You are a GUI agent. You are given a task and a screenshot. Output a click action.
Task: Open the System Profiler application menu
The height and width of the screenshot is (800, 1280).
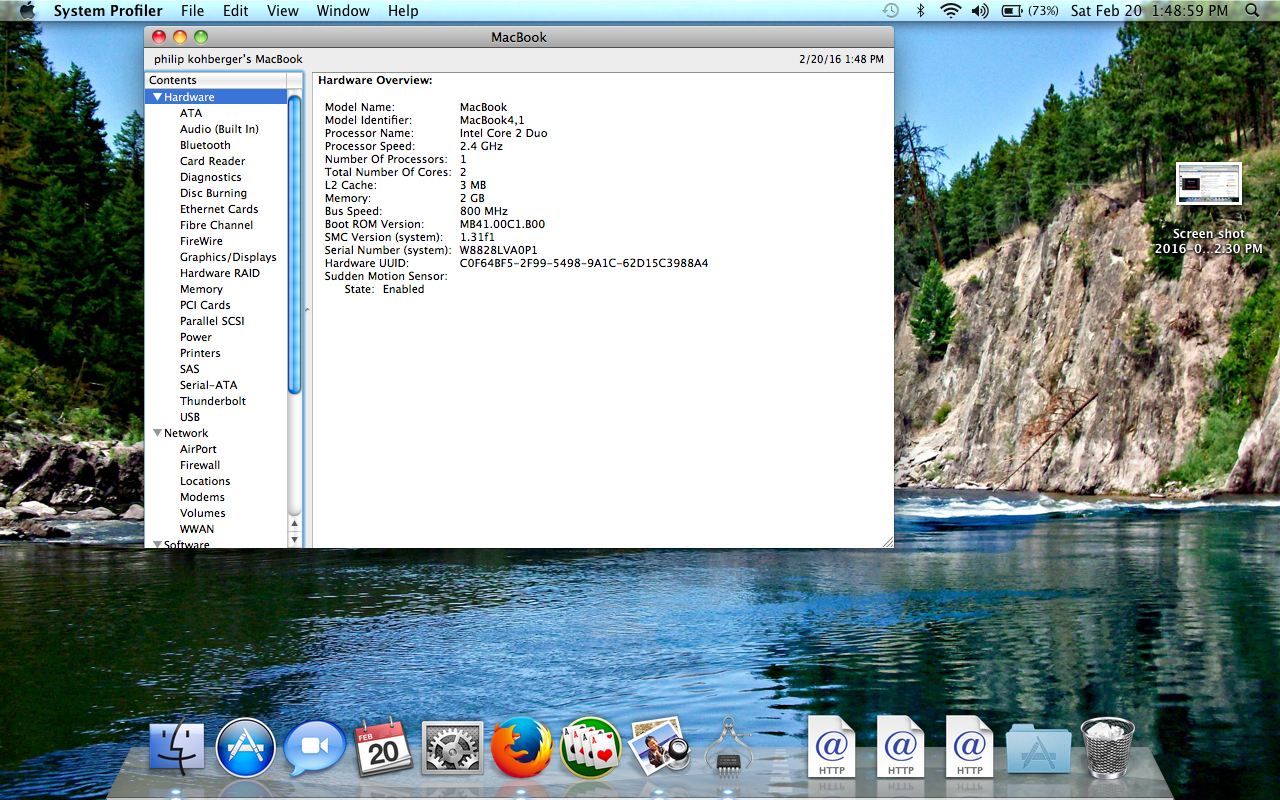108,11
